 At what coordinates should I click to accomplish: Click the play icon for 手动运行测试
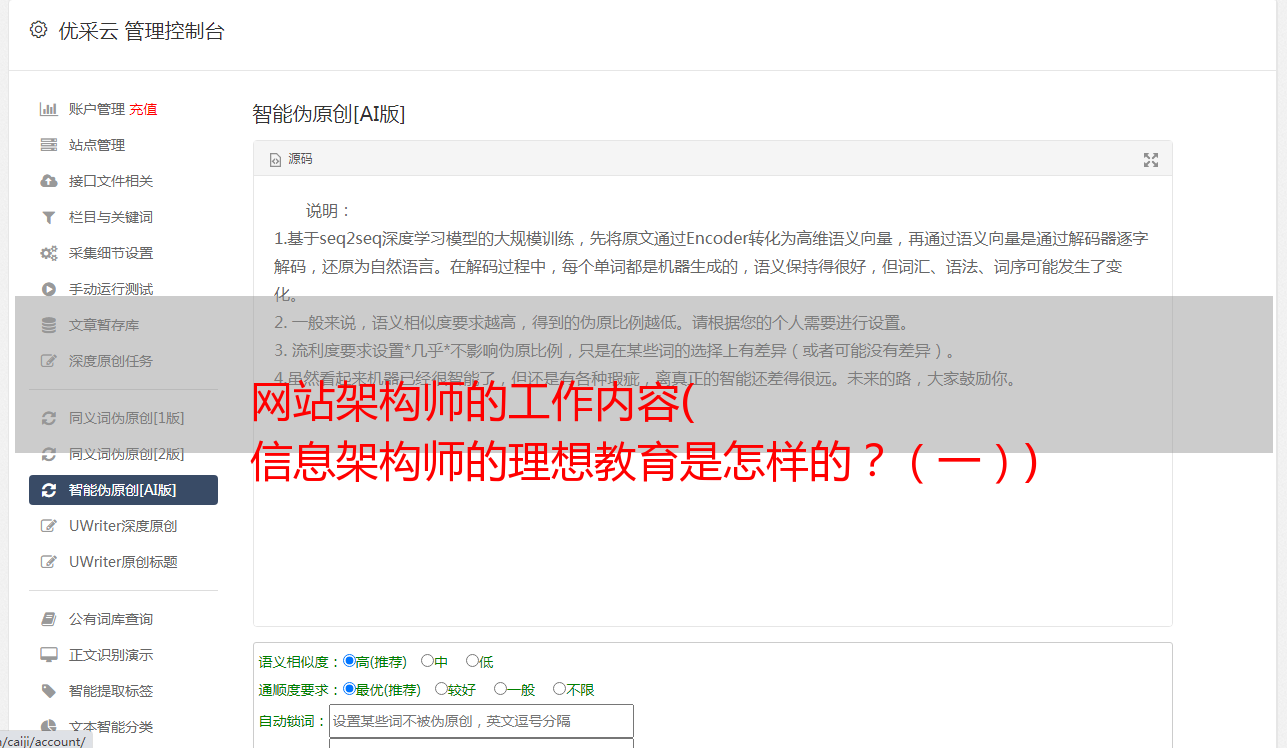(x=48, y=289)
